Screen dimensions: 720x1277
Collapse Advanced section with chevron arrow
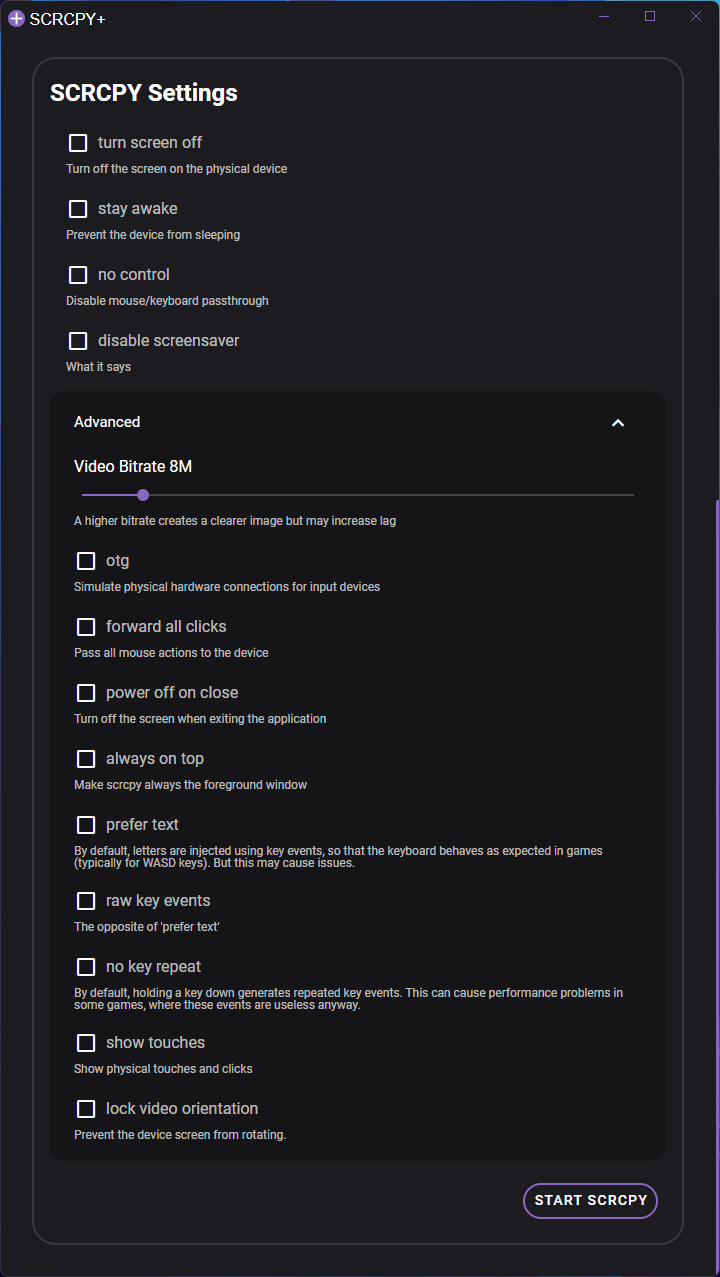point(618,423)
